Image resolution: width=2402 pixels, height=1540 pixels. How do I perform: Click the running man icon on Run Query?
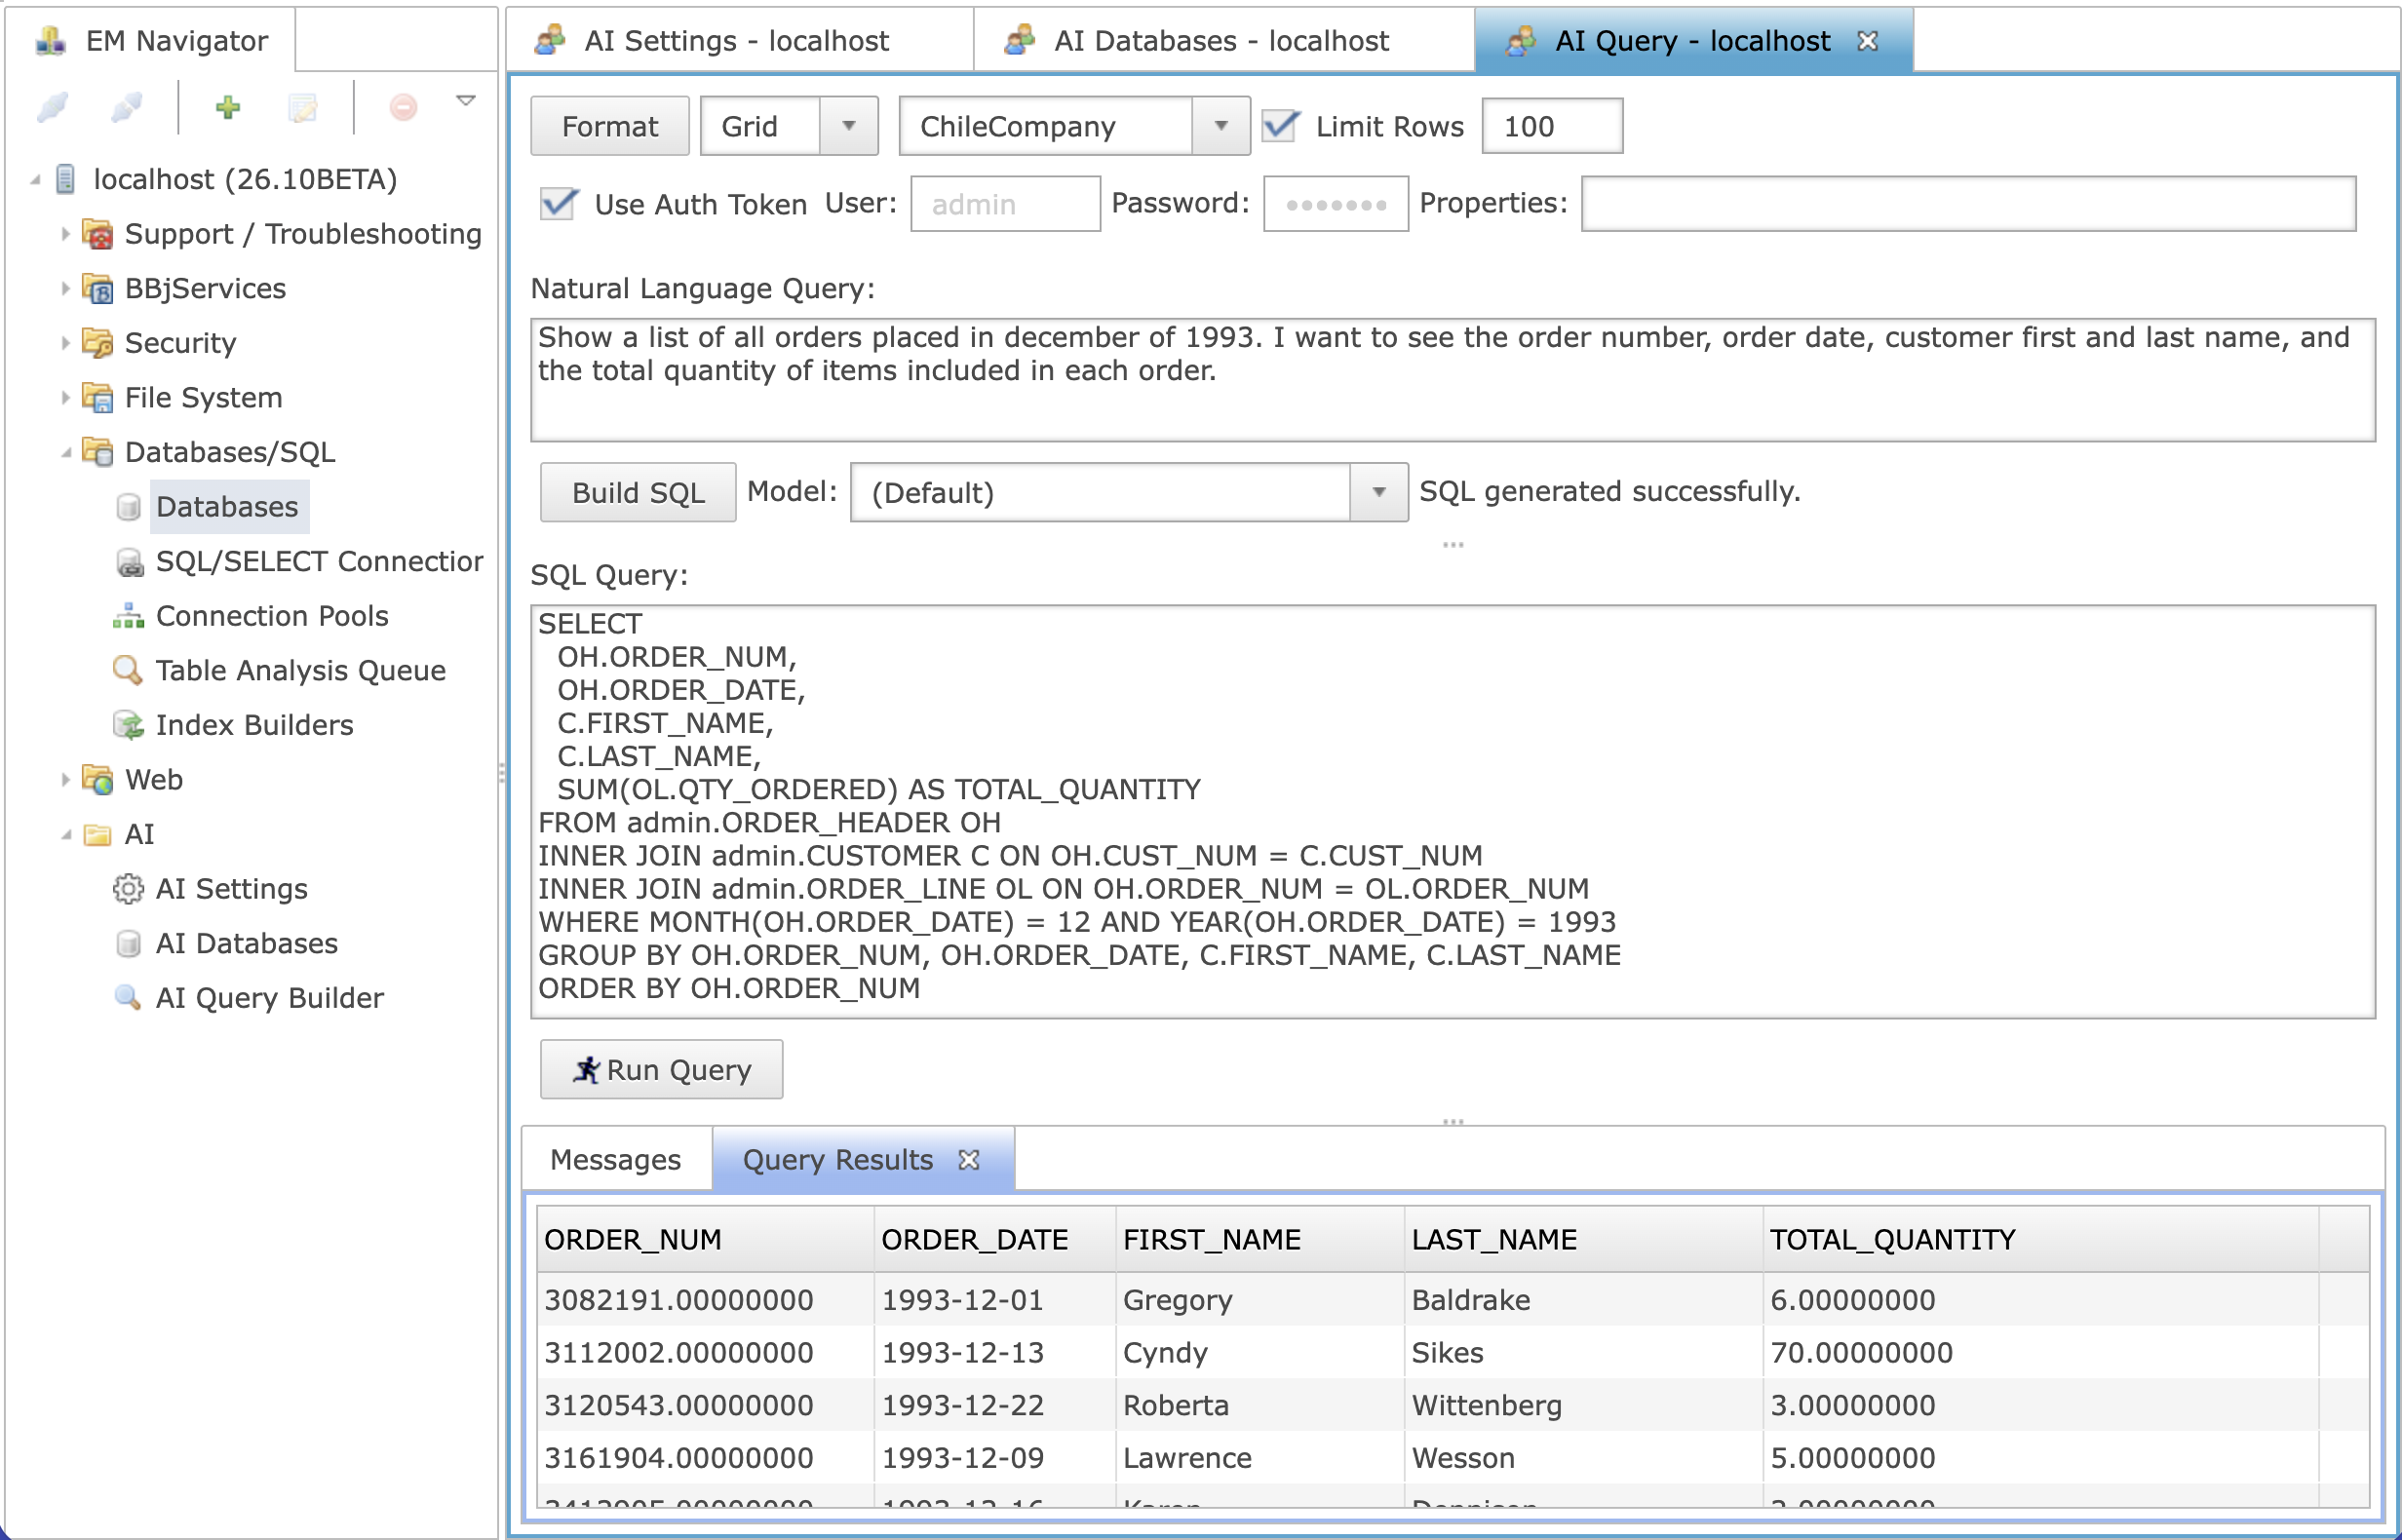point(586,1070)
